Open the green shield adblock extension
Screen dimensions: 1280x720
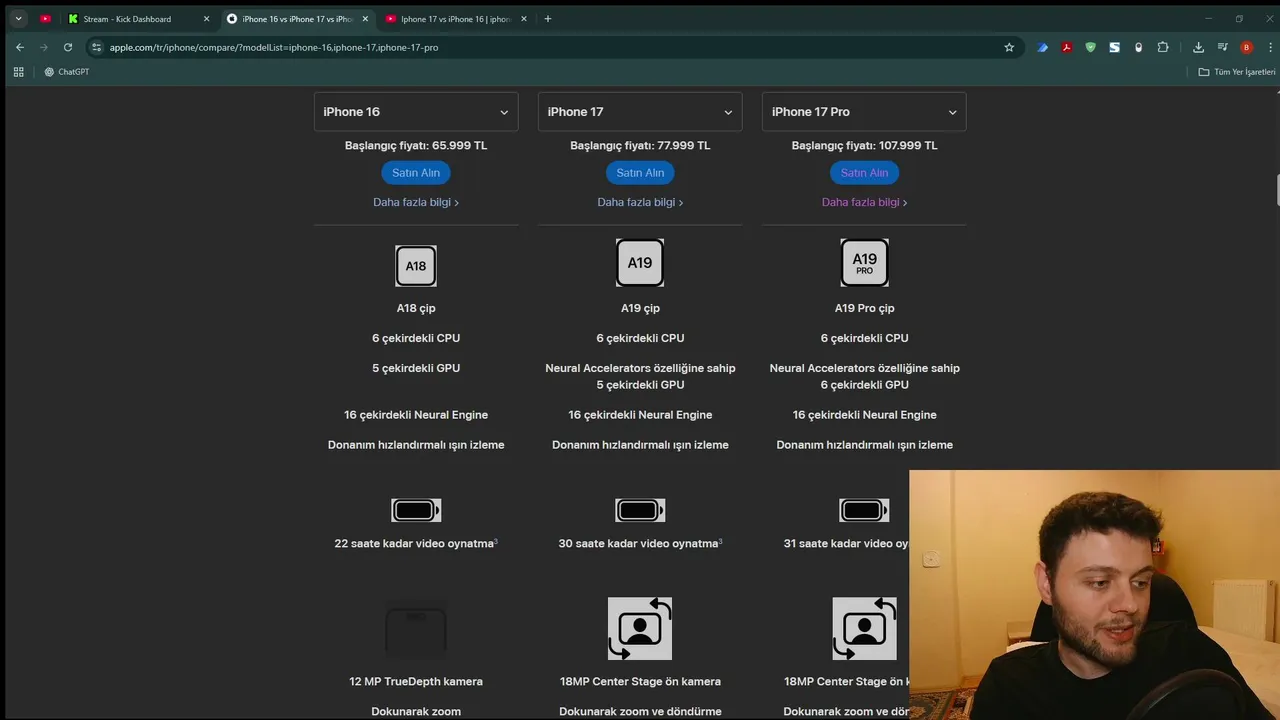[1091, 47]
